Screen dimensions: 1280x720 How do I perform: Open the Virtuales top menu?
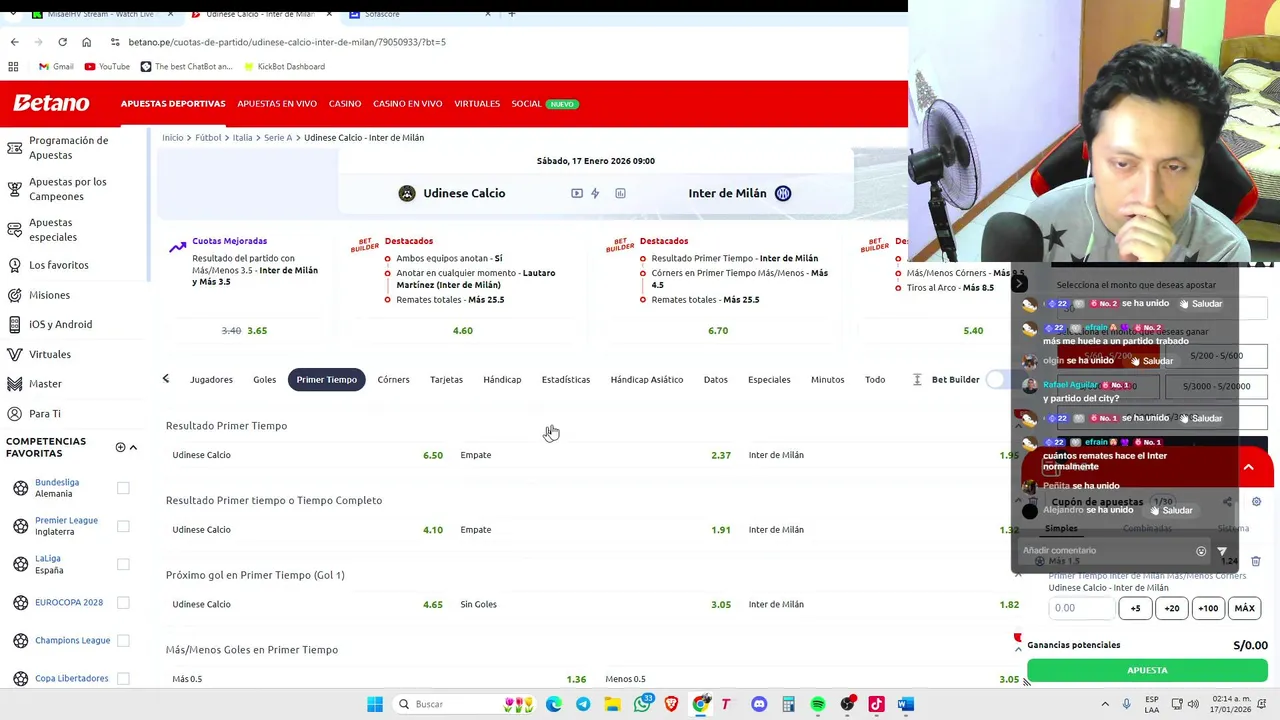tap(477, 103)
